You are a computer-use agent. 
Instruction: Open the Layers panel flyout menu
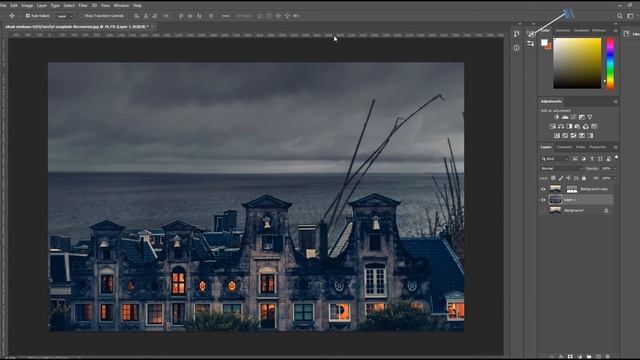tap(615, 147)
